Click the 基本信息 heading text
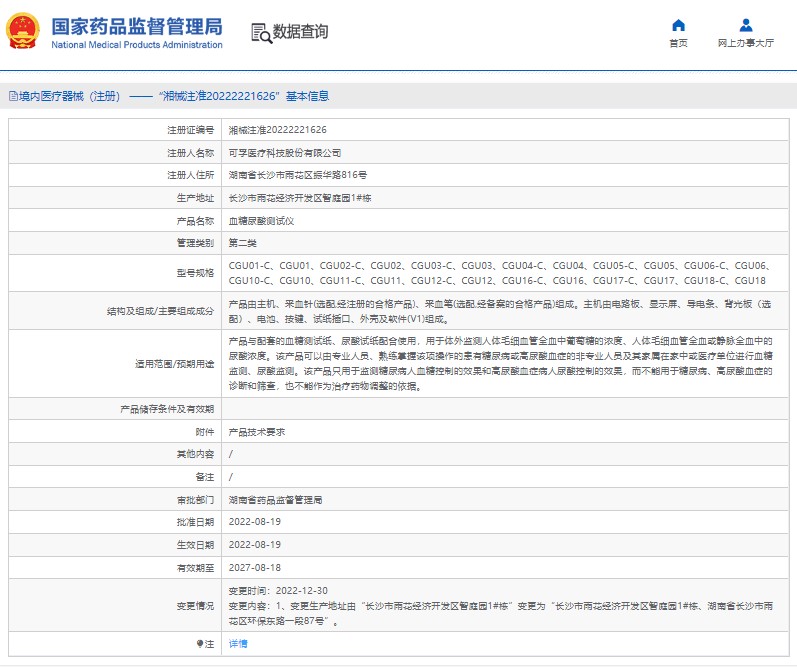797x667 pixels. [x=308, y=96]
